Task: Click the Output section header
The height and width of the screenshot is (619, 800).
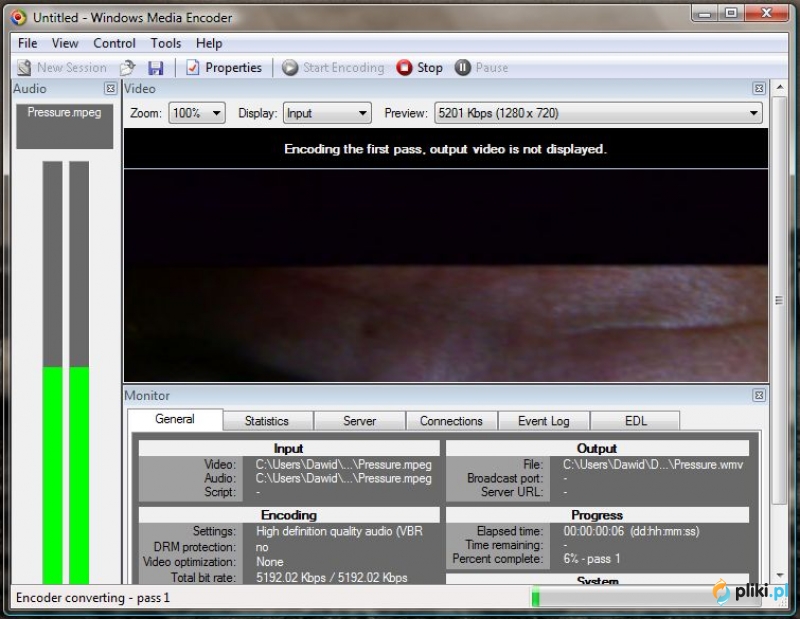Action: coord(597,448)
